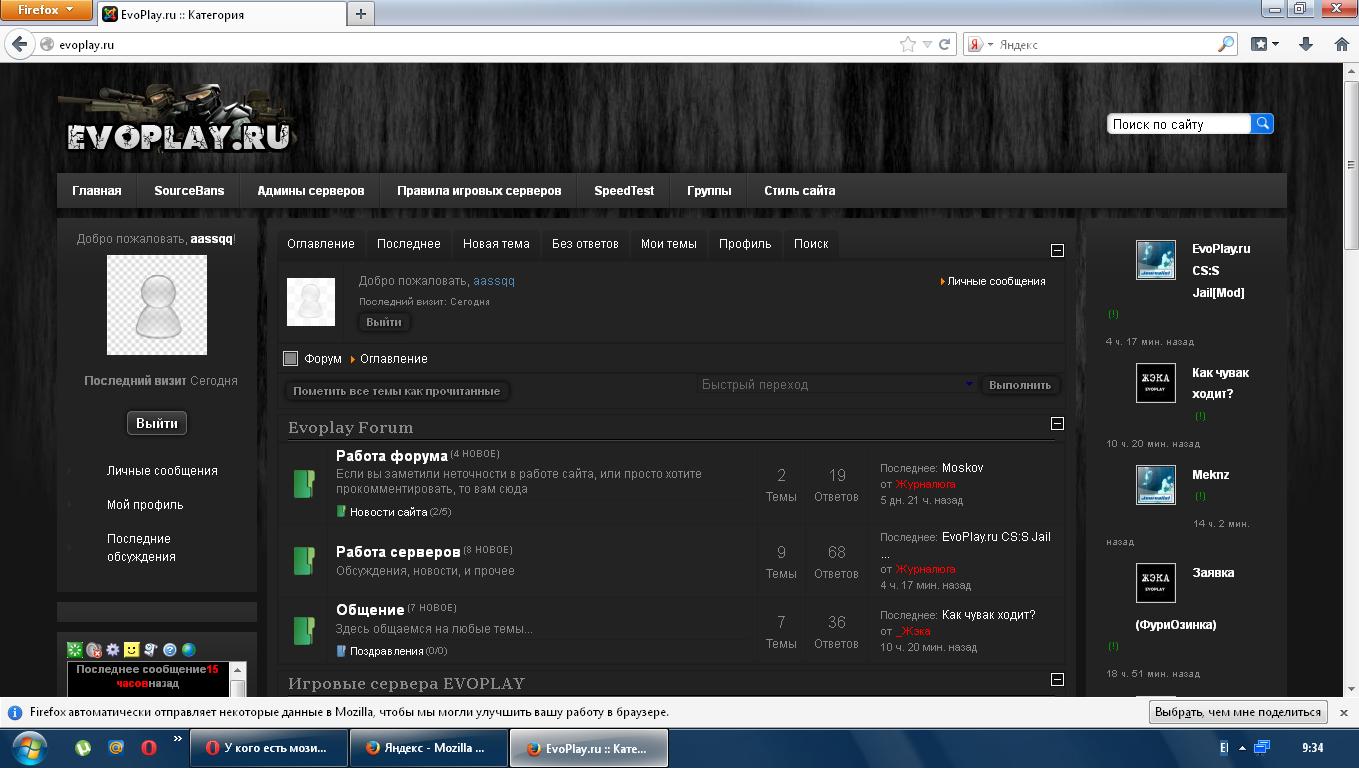Click the Выйти button in the left sidebar
The height and width of the screenshot is (769, 1359).
point(157,423)
